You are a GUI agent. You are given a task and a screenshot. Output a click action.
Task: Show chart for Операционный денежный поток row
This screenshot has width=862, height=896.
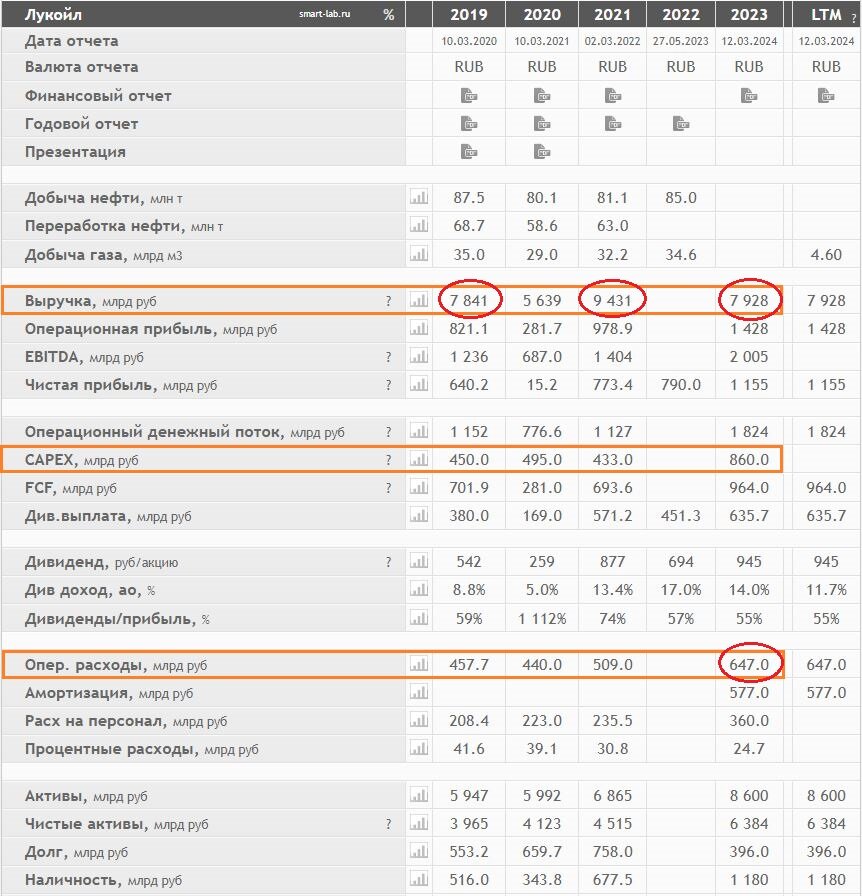[x=419, y=431]
